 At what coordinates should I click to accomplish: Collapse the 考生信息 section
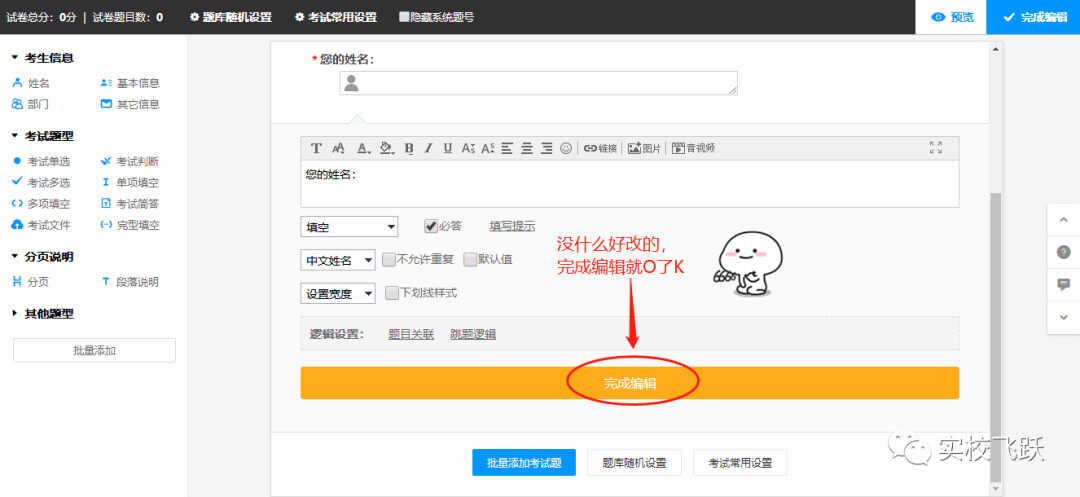(x=43, y=59)
